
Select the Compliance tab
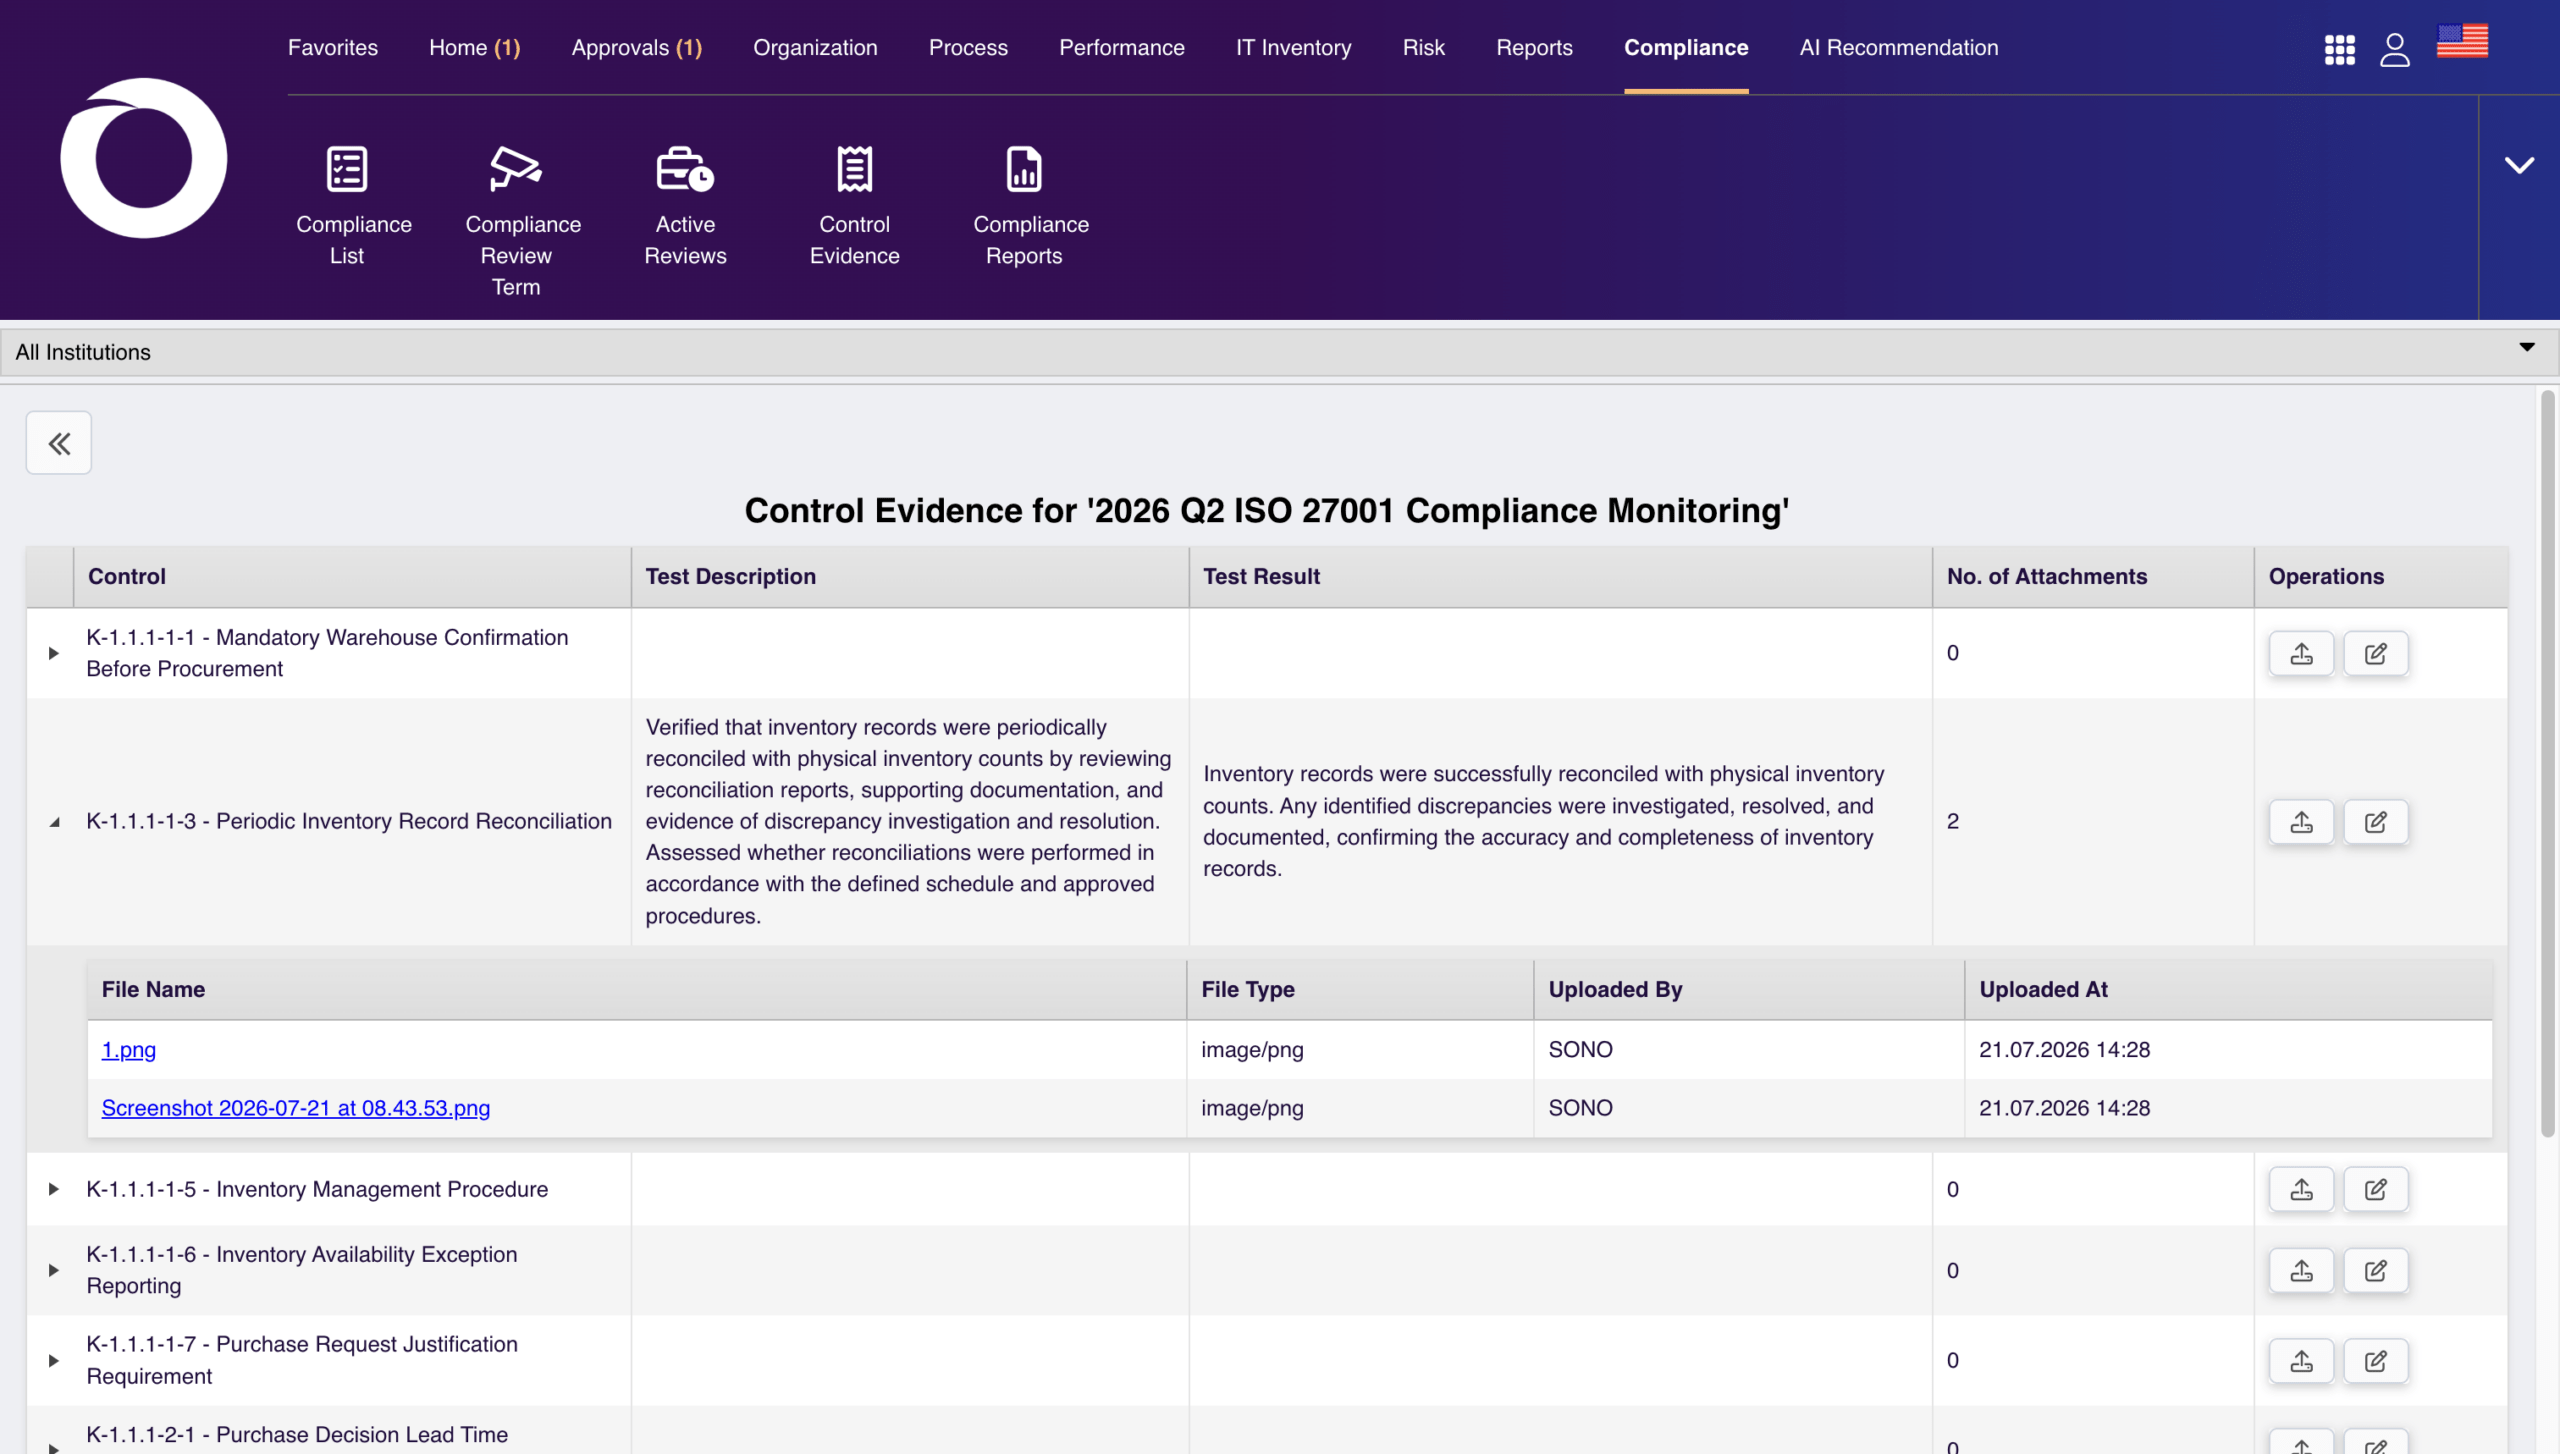(x=1686, y=47)
